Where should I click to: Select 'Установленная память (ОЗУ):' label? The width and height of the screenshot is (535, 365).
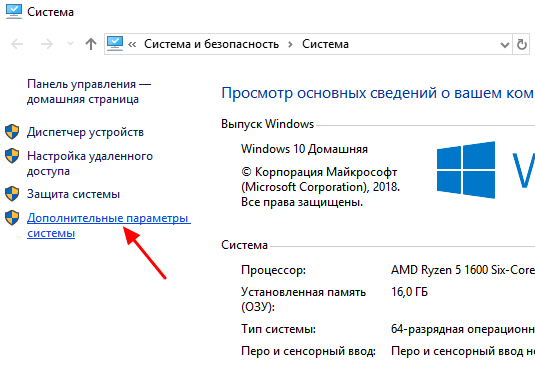303,299
